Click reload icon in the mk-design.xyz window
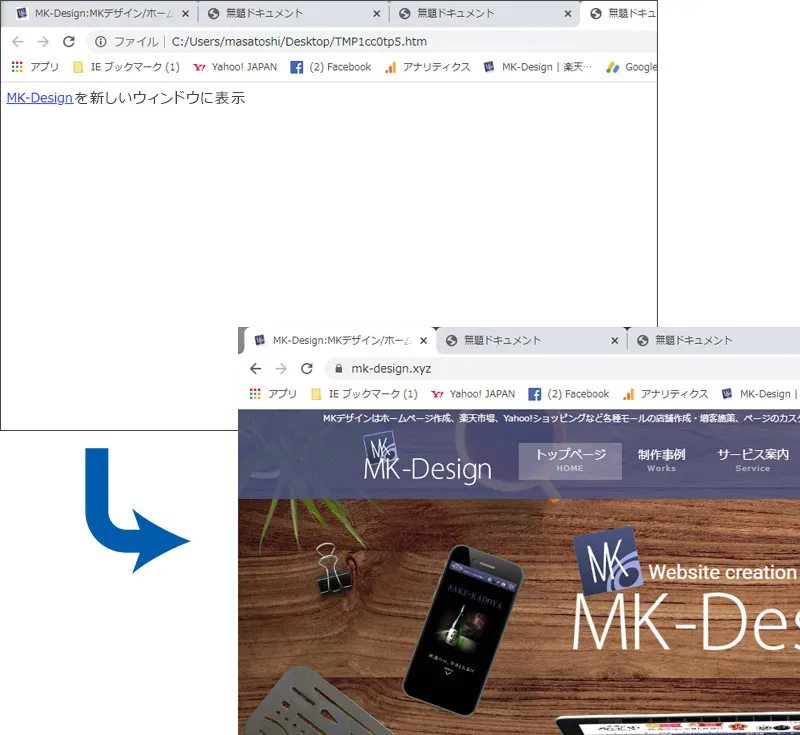 pyautogui.click(x=307, y=368)
